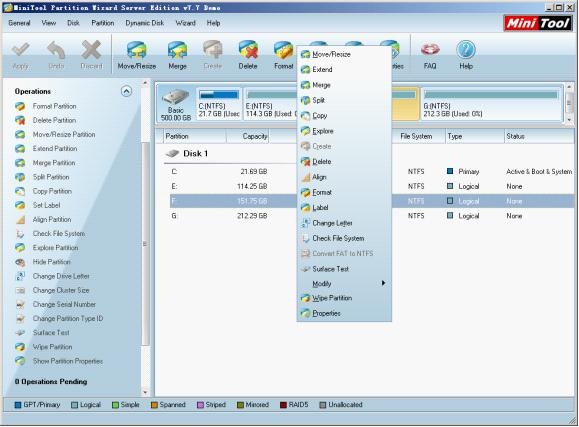579x427 pixels.
Task: Select the E: partition row
Action: (x=371, y=186)
